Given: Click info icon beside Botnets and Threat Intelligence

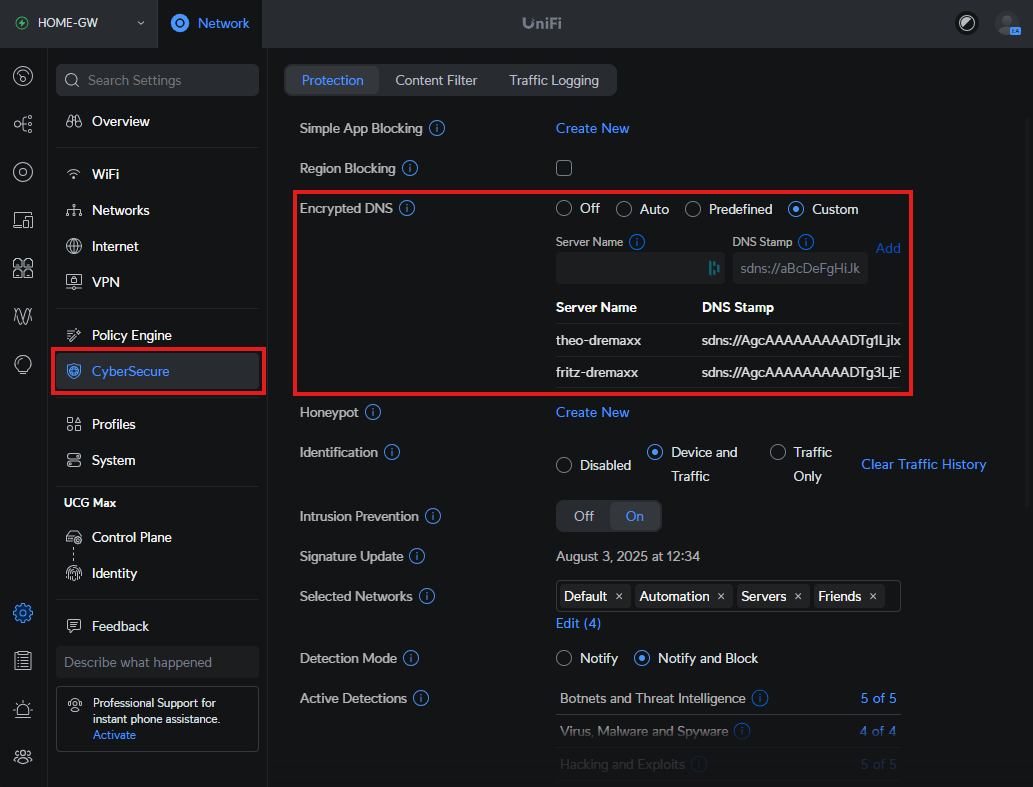Looking at the screenshot, I should (760, 698).
